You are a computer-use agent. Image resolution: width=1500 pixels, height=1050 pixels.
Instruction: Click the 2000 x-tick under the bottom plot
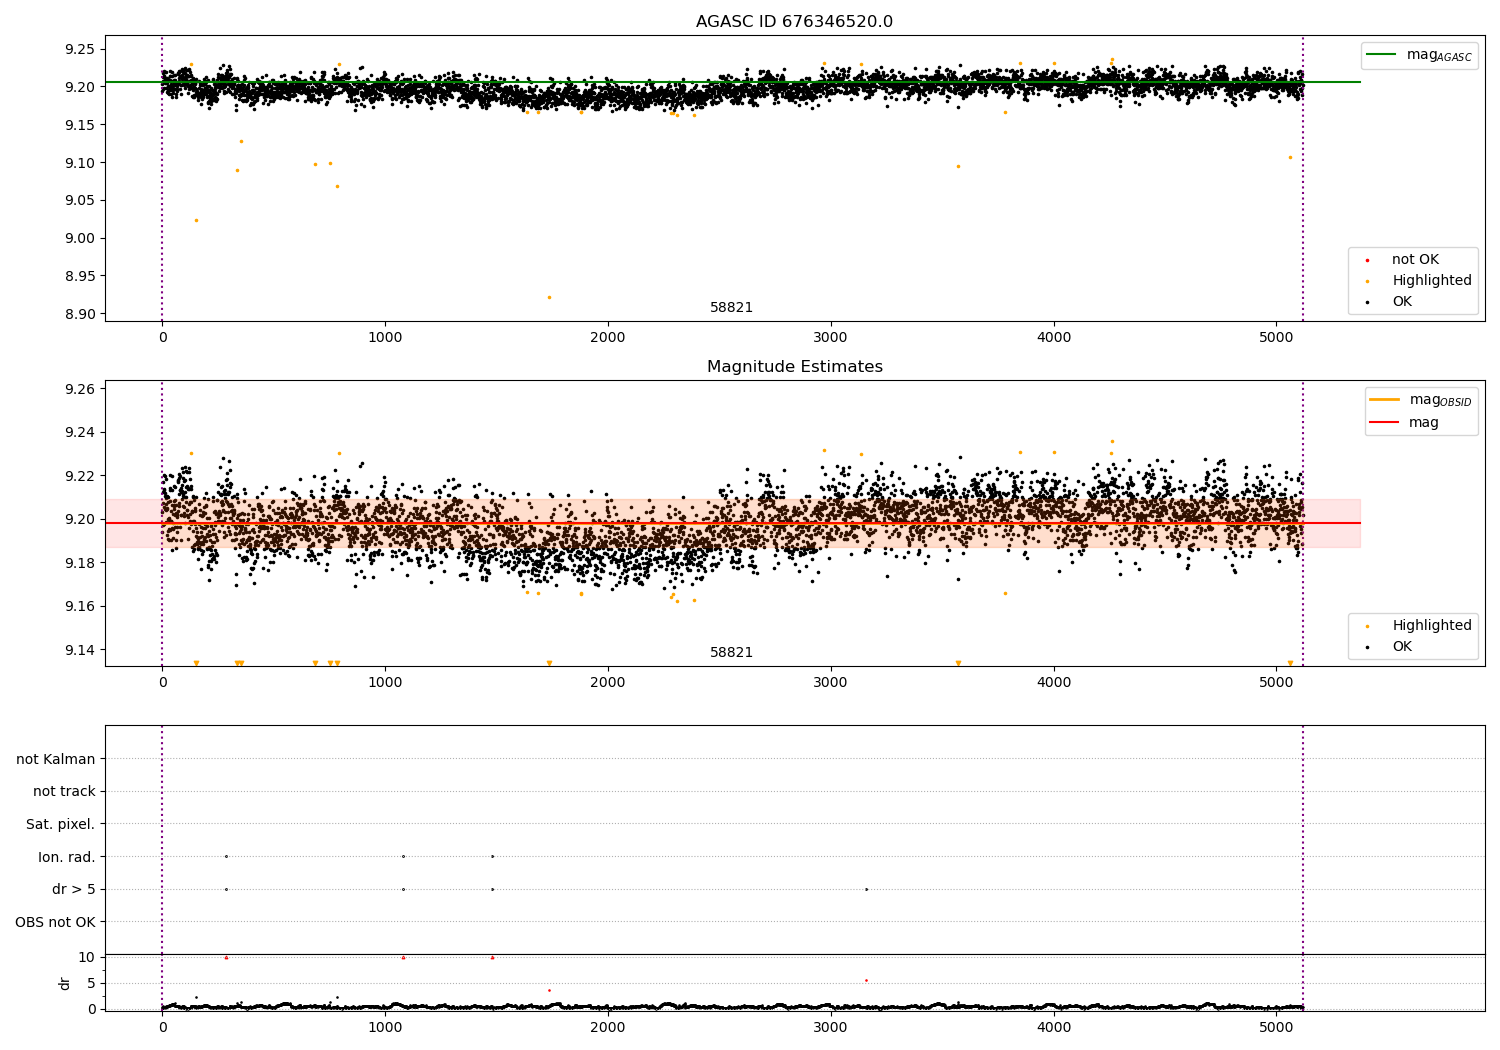608,1028
